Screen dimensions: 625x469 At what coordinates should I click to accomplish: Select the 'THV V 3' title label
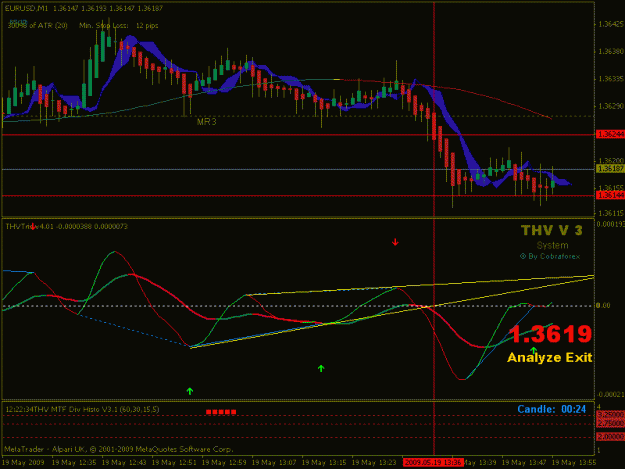[x=552, y=230]
